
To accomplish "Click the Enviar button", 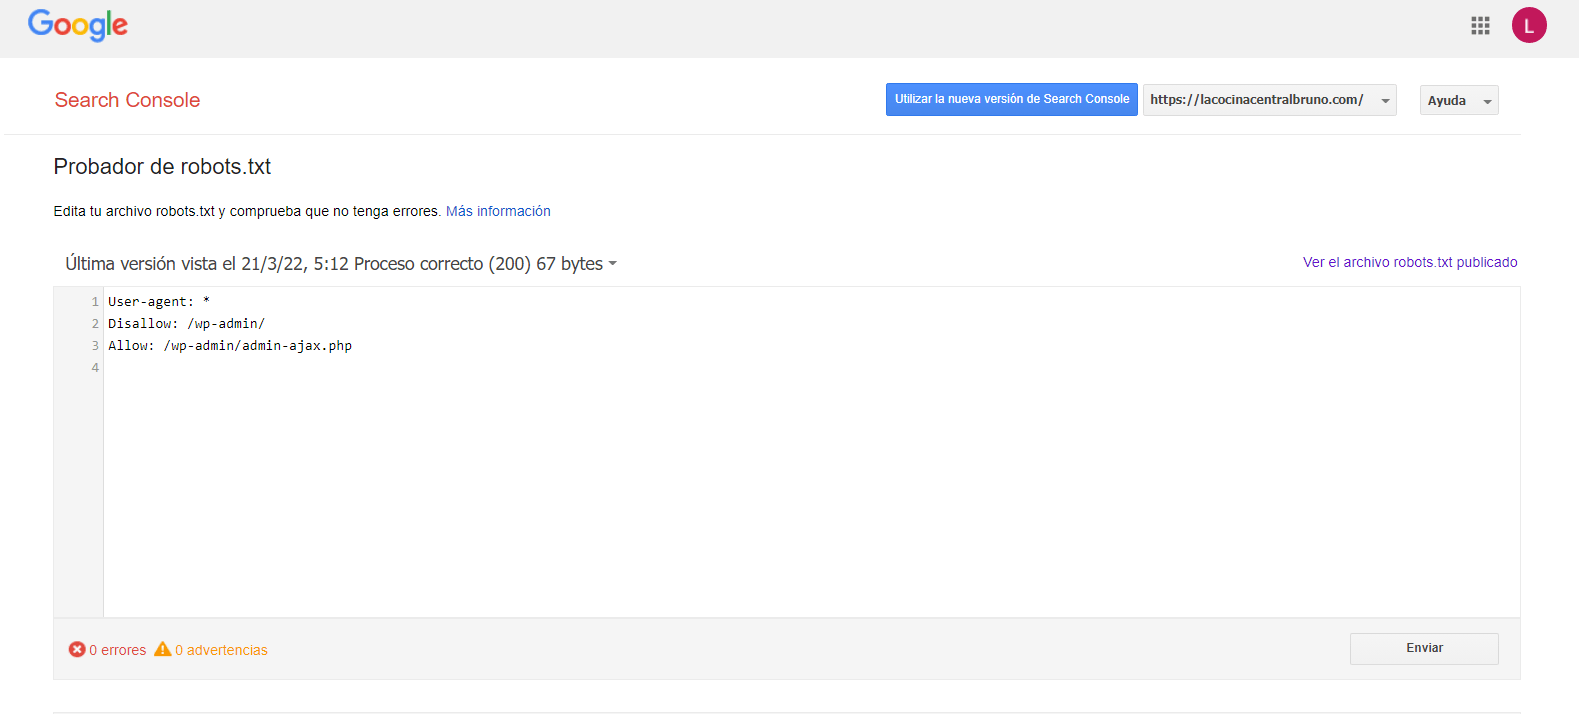I will 1424,648.
